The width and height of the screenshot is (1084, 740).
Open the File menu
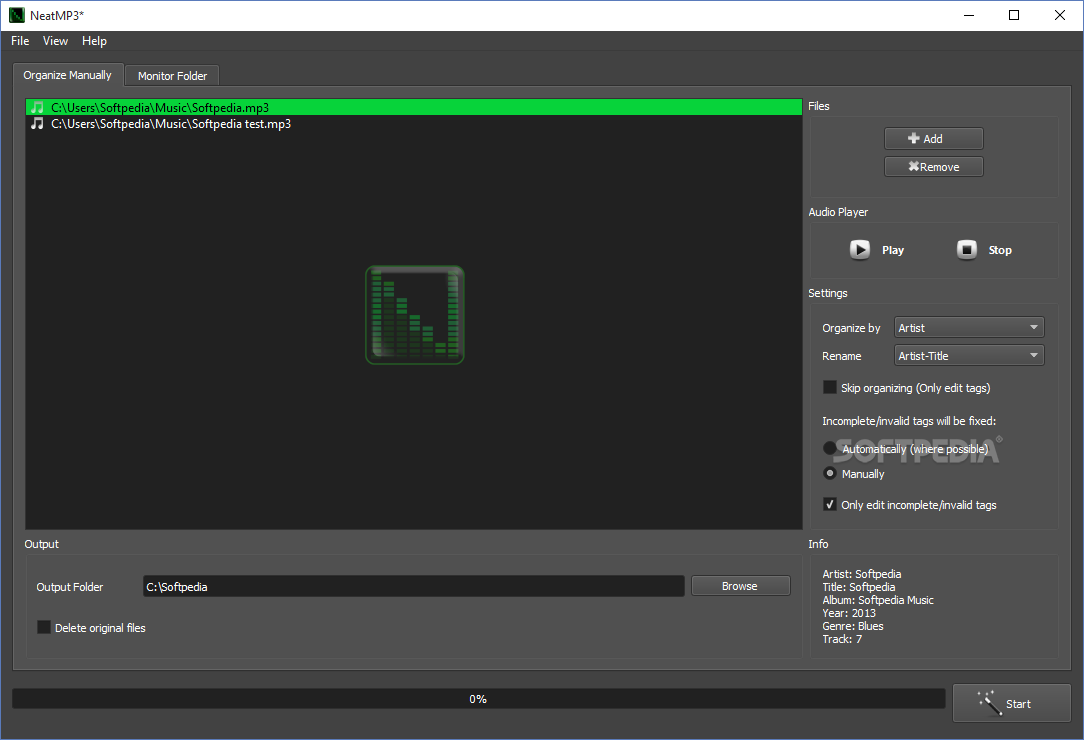pyautogui.click(x=20, y=41)
